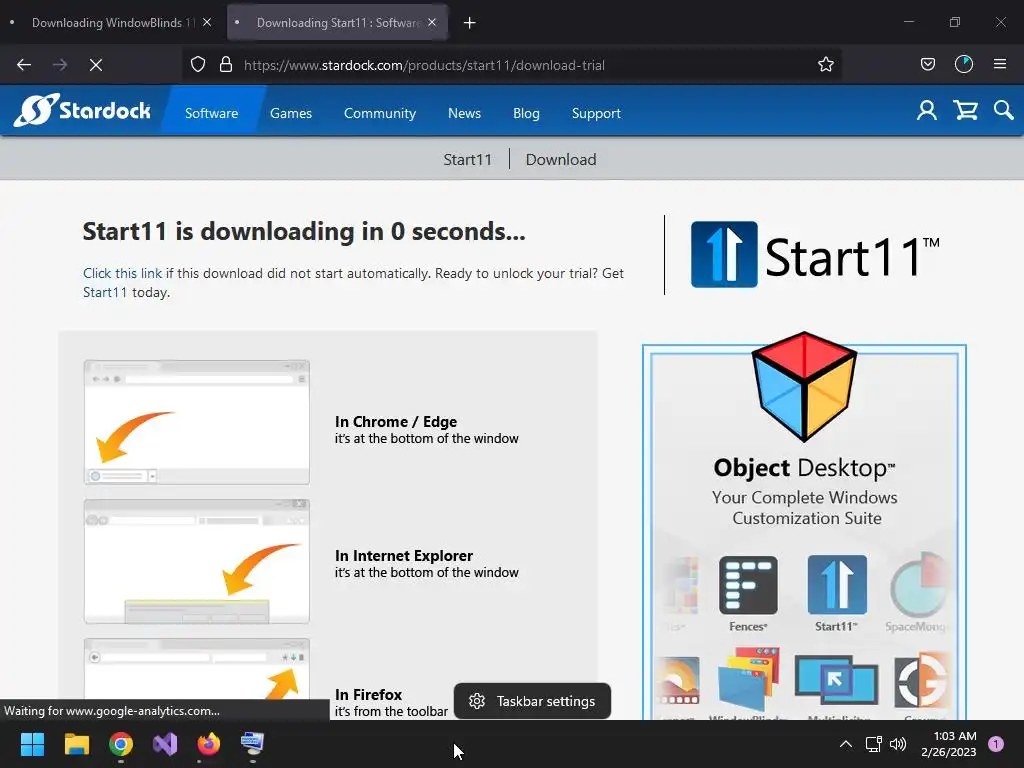
Task: Open the Games menu
Action: tap(291, 113)
